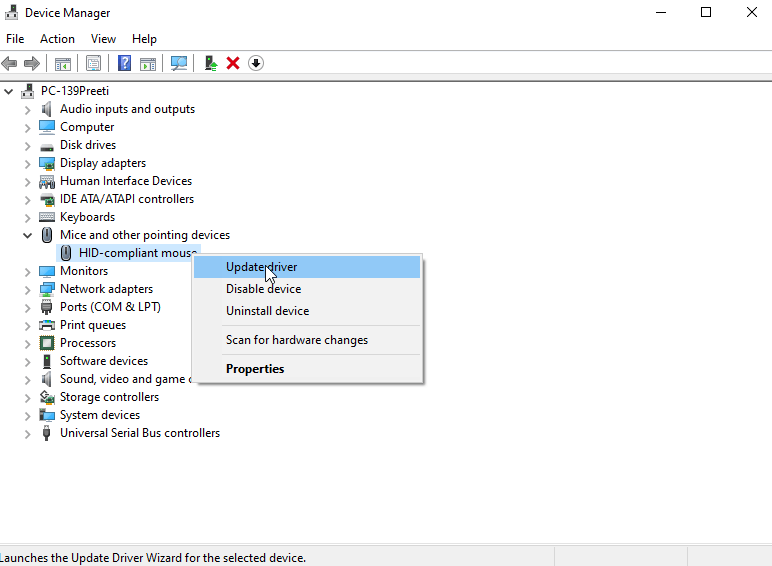
Task: Open the Action menu
Action: [57, 39]
